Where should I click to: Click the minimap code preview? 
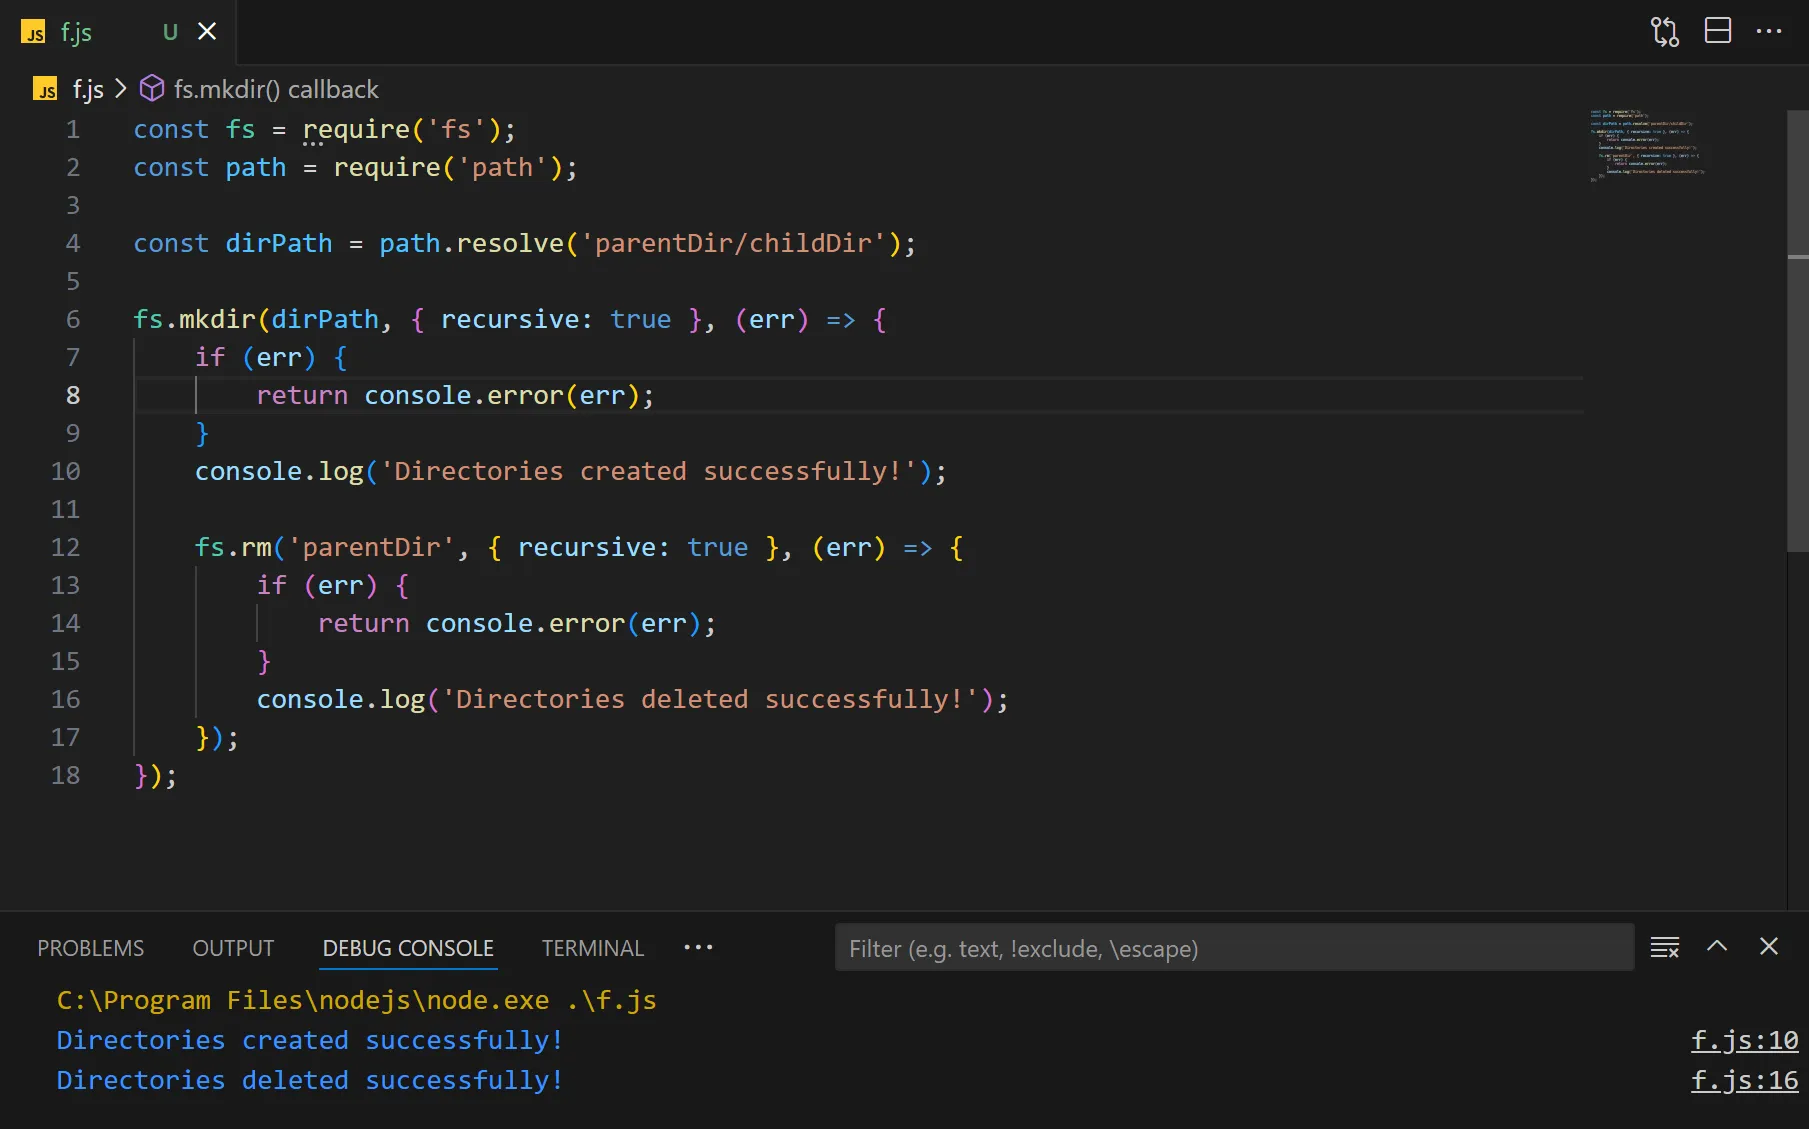pyautogui.click(x=1646, y=145)
